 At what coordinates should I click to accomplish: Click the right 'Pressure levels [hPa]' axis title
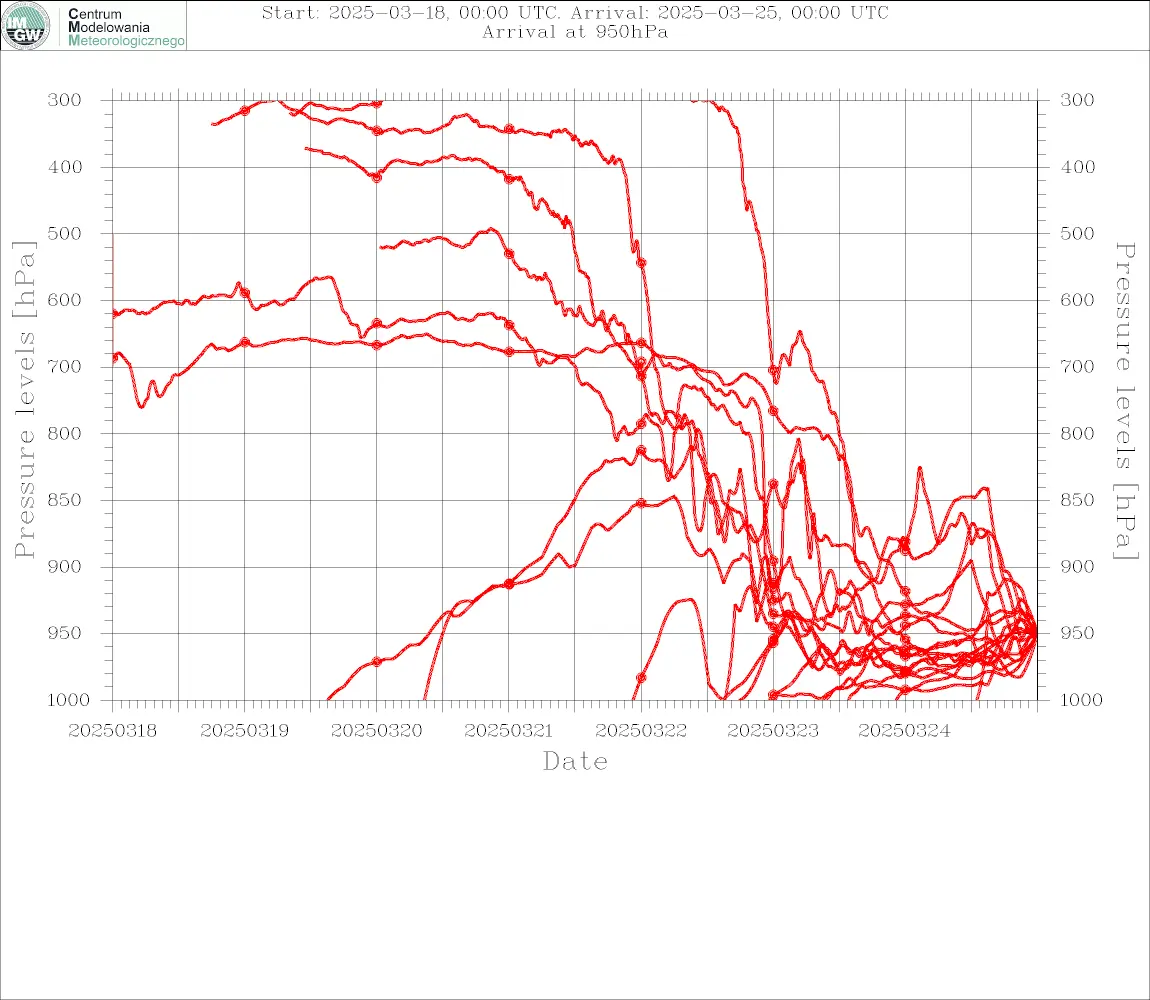[x=1125, y=401]
